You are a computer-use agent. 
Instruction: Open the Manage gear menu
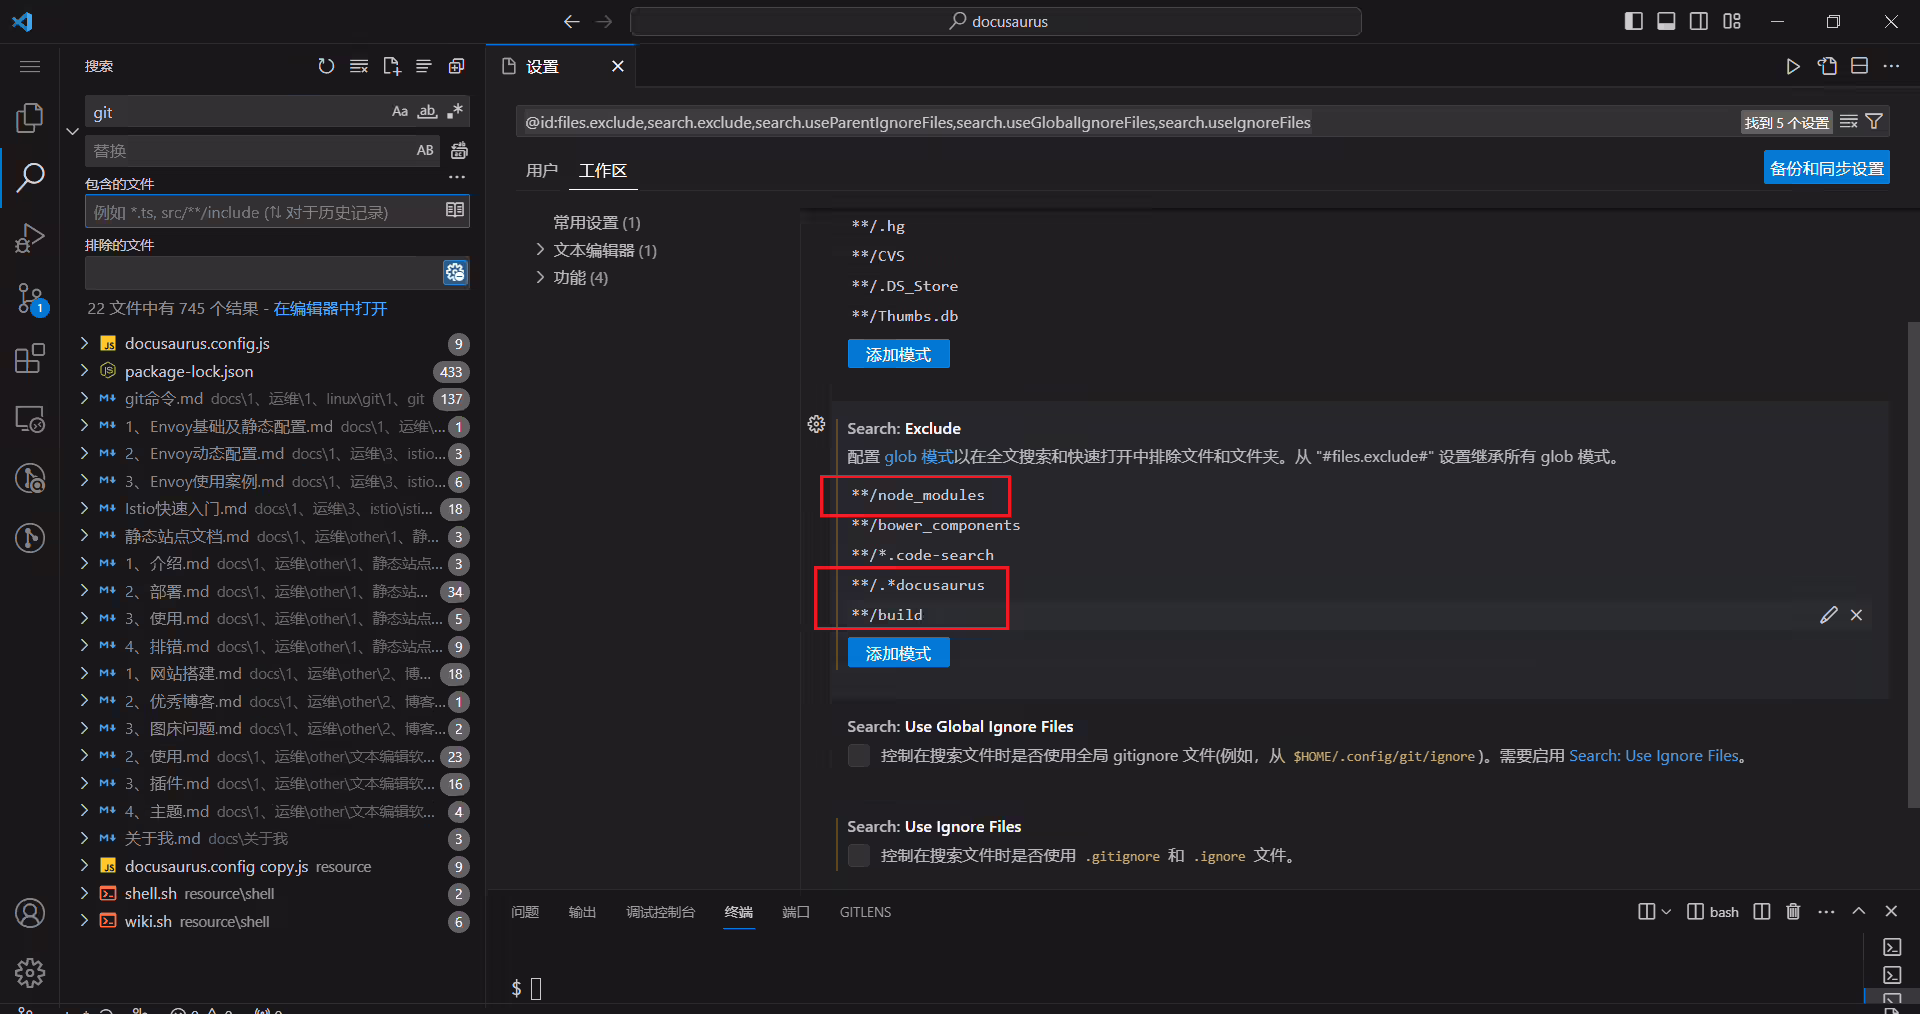pos(30,972)
